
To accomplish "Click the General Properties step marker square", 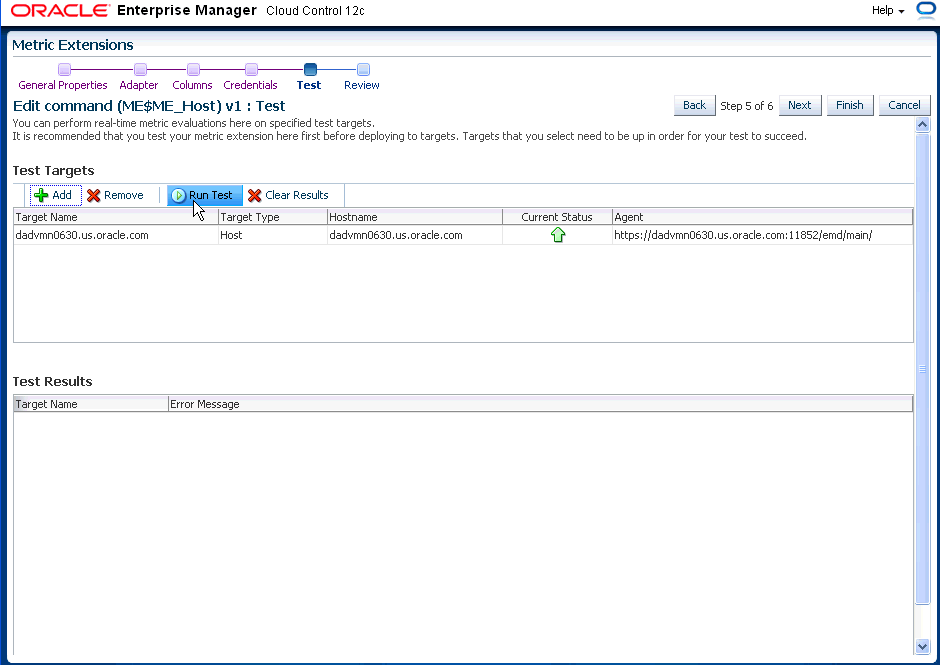I will 64,70.
